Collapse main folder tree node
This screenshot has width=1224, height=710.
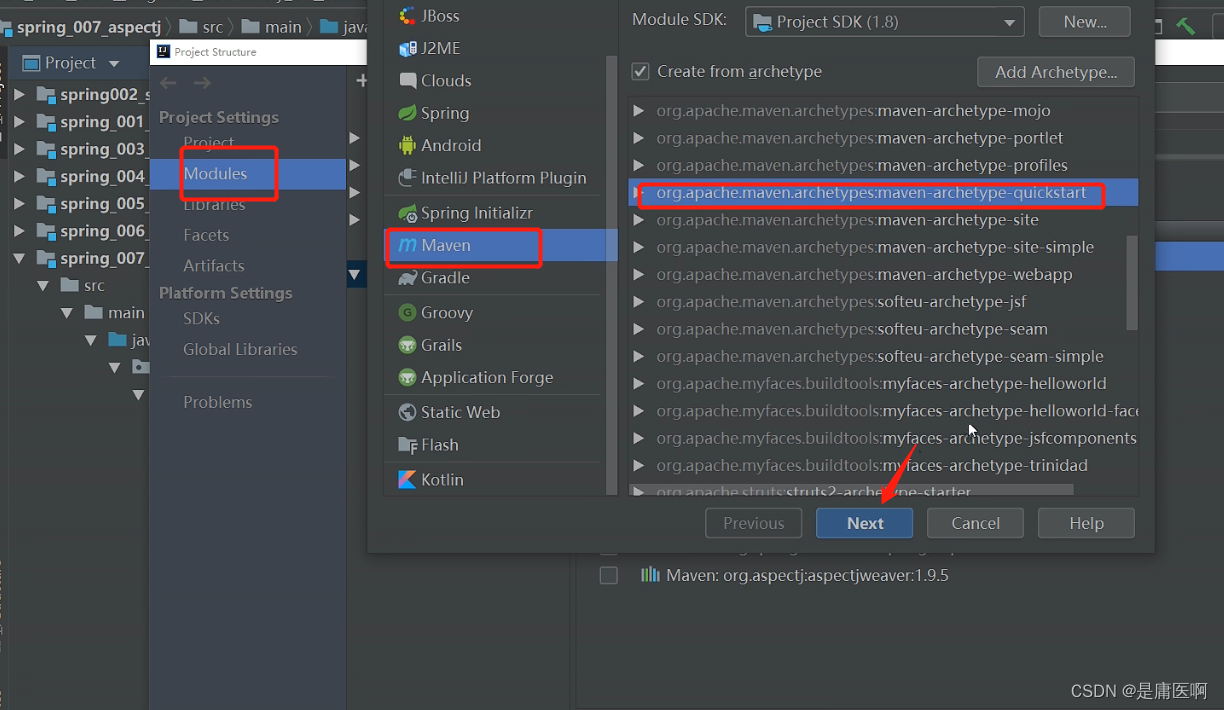(67, 313)
